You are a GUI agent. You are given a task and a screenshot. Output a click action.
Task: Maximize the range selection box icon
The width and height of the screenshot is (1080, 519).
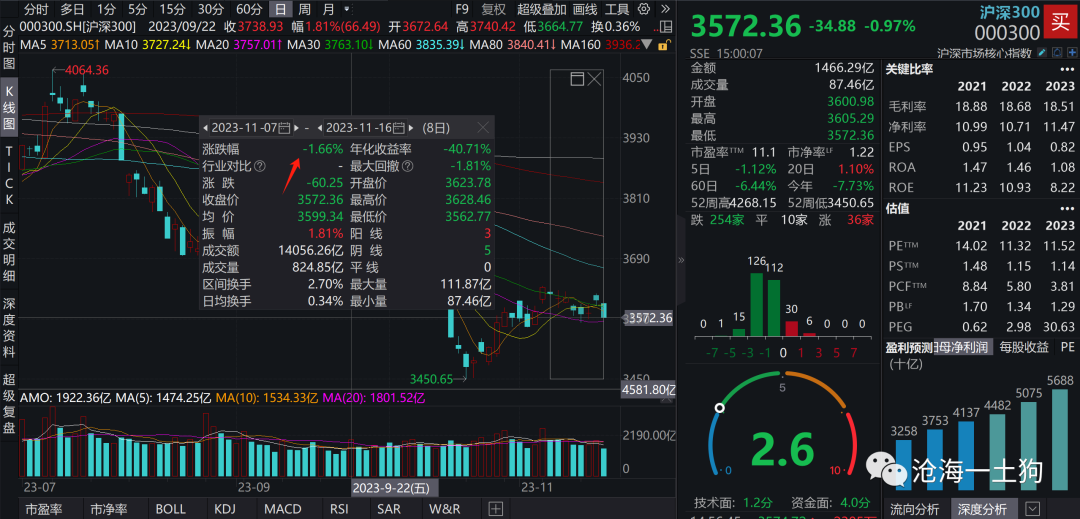(577, 79)
